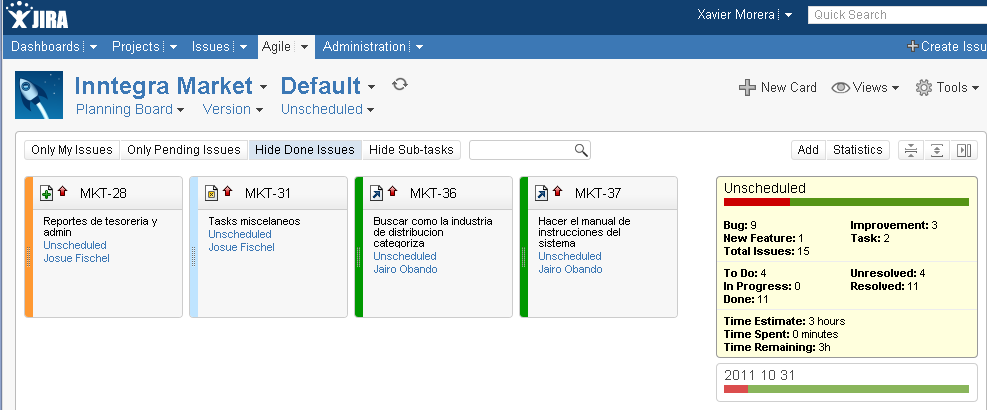987x410 pixels.
Task: Click the 'Tasks miscelaneos' summary text
Action: pyautogui.click(x=254, y=222)
